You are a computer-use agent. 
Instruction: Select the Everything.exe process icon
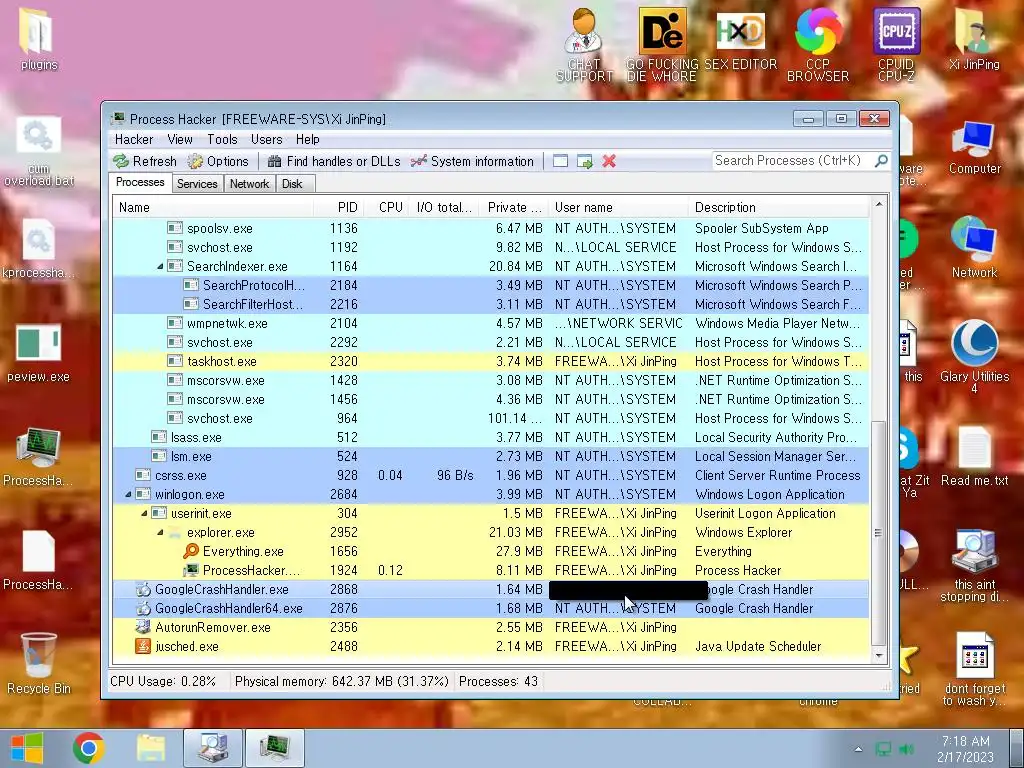coord(191,551)
